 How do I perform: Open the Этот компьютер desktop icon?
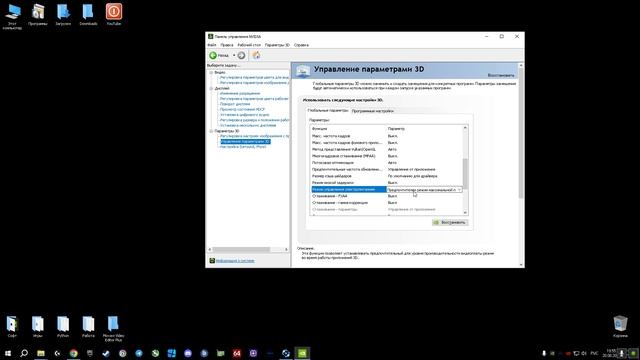click(12, 16)
